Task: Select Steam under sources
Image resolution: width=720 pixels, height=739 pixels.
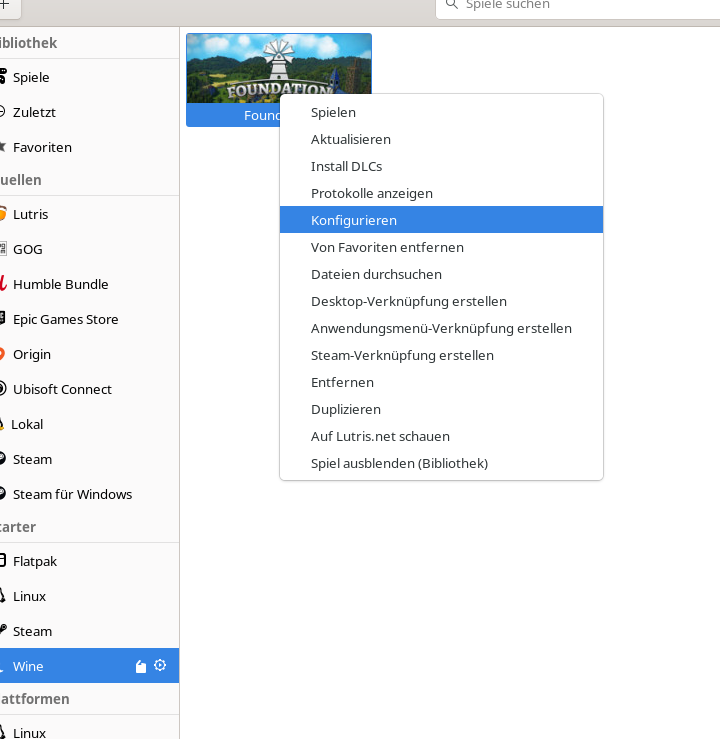Action: [90, 460]
